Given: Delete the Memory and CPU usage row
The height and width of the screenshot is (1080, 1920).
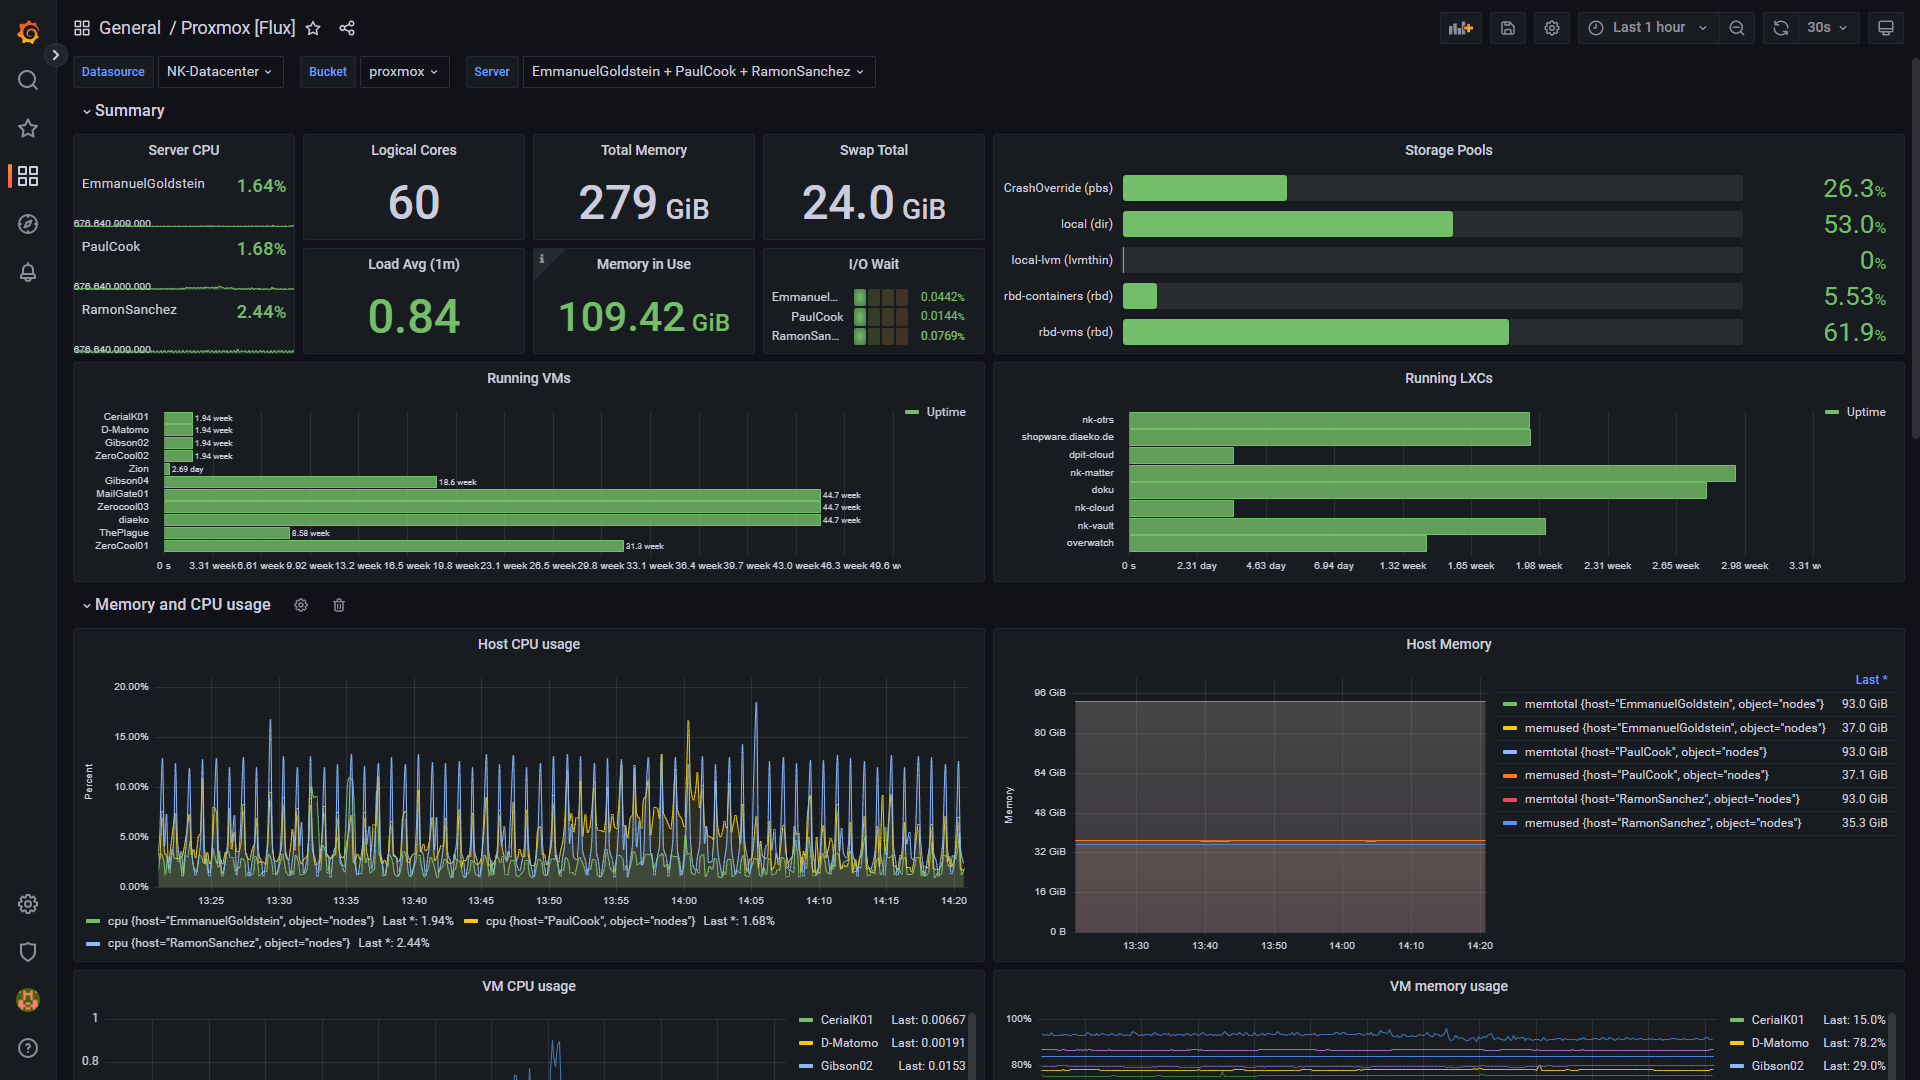Looking at the screenshot, I should pos(339,605).
